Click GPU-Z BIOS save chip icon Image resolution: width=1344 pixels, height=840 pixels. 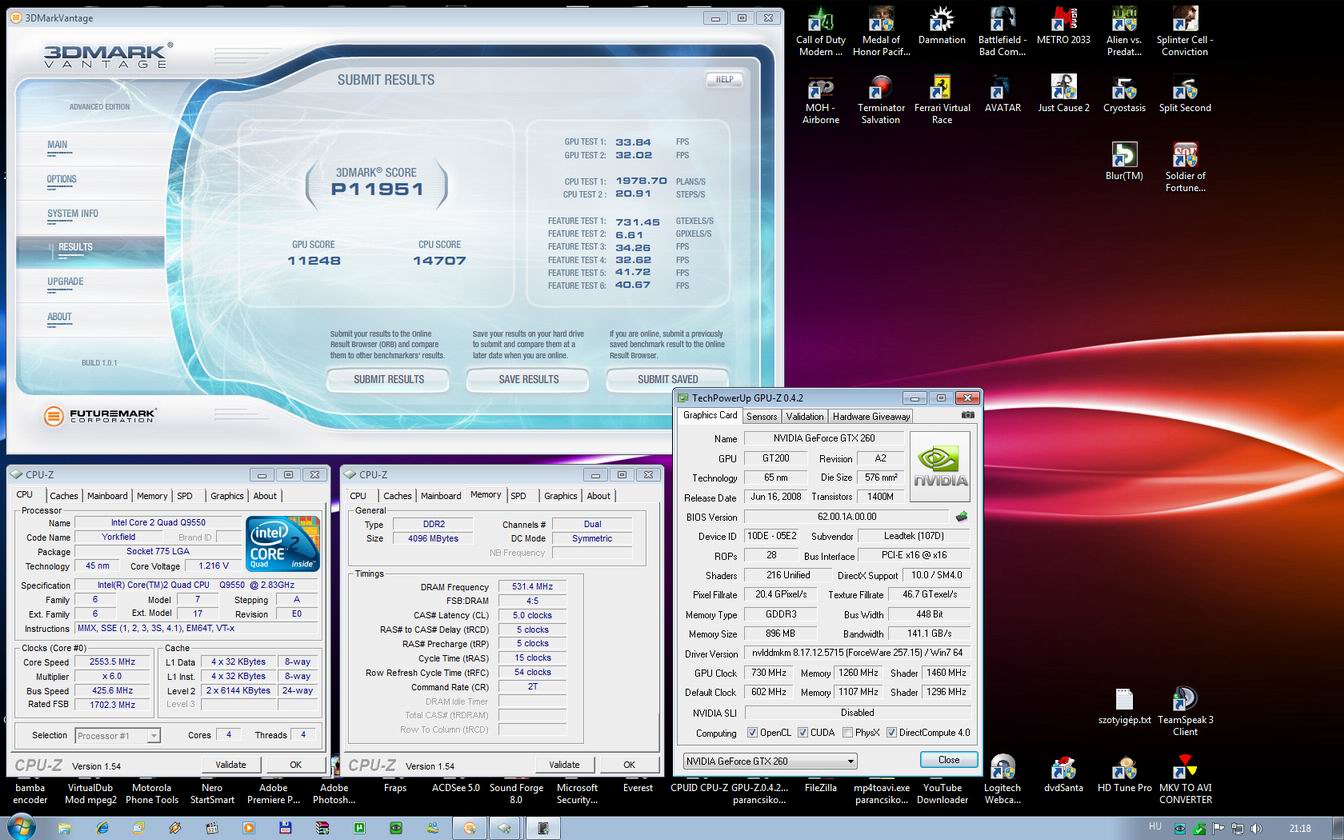coord(961,517)
